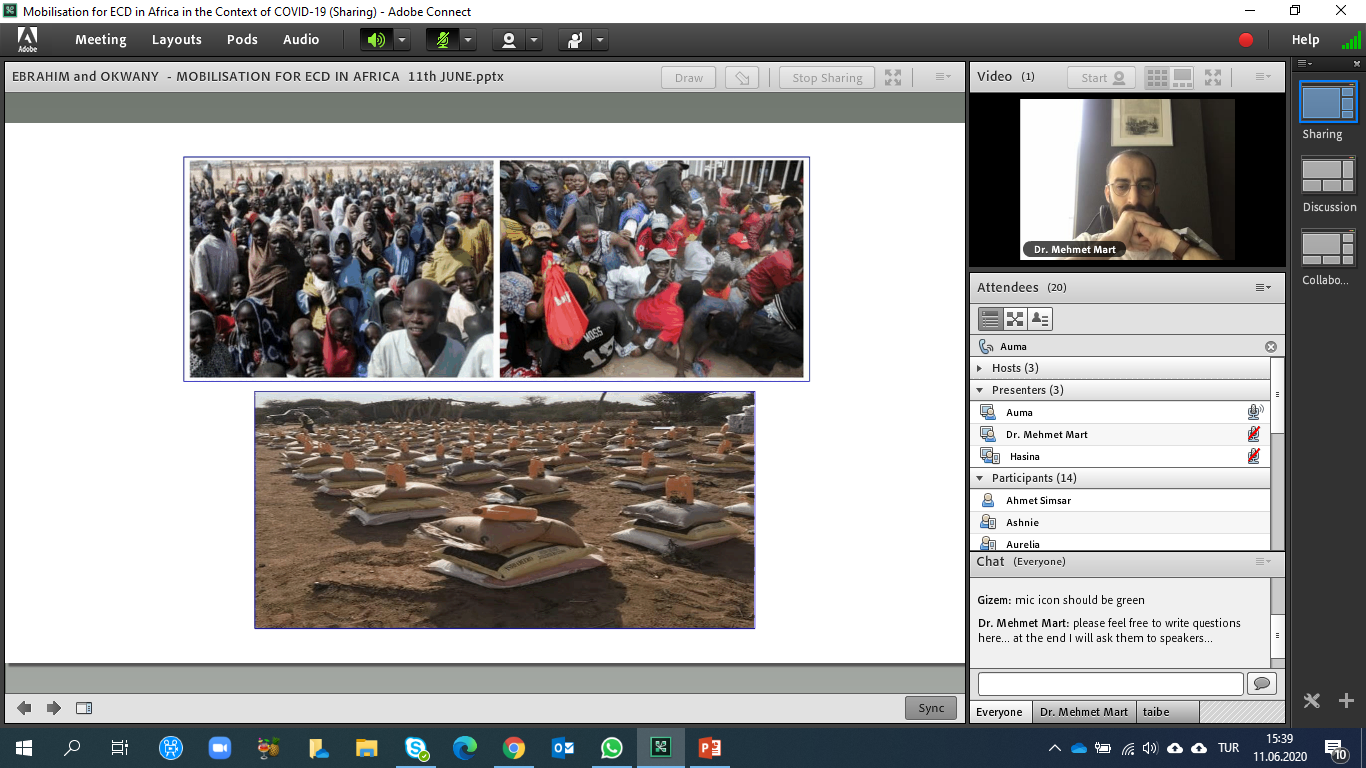Mute the speaker audio icon

tap(376, 40)
